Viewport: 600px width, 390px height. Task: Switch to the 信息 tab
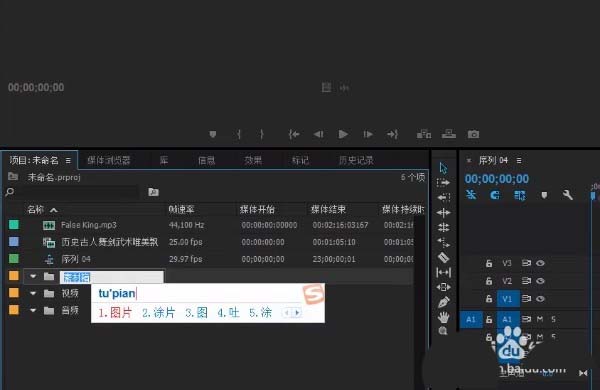207,160
